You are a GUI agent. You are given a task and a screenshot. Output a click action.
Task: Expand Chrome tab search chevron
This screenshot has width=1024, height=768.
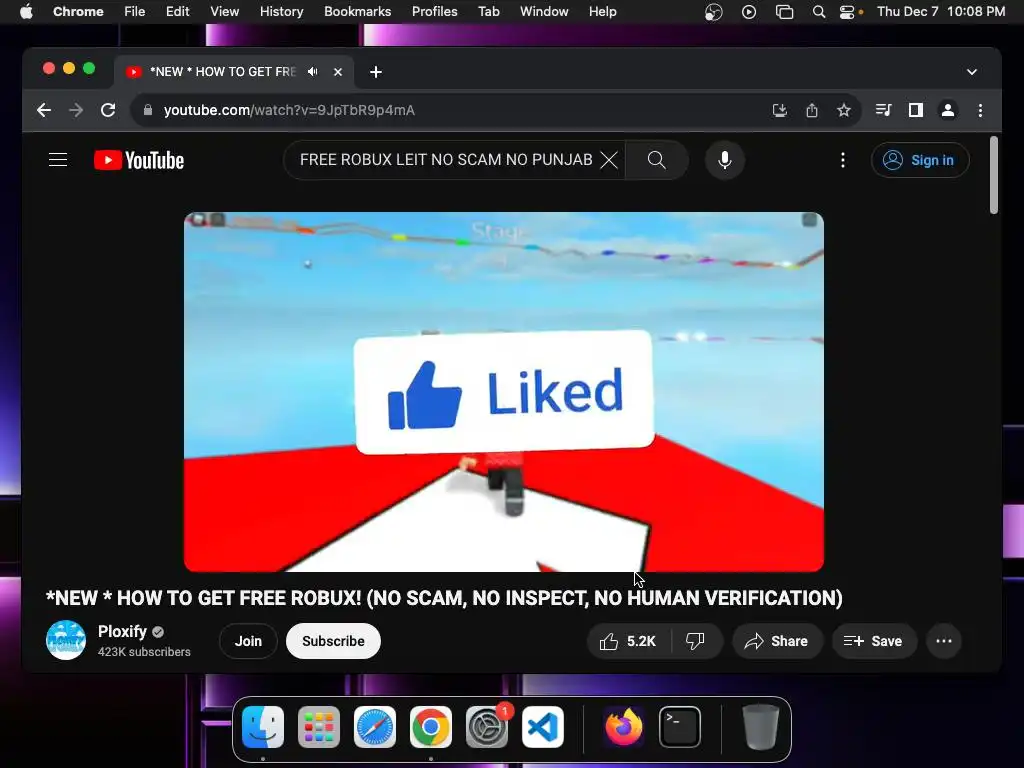click(972, 72)
